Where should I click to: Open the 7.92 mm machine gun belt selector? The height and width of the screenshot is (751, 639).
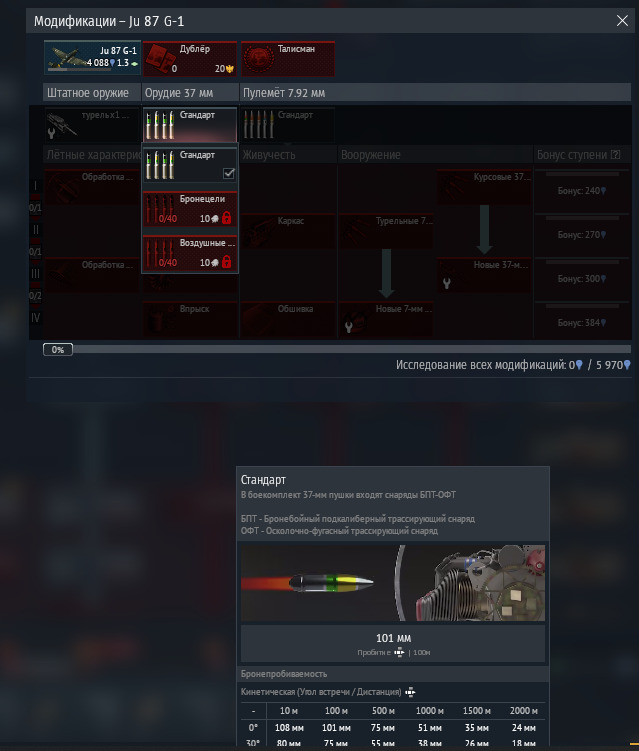[286, 125]
